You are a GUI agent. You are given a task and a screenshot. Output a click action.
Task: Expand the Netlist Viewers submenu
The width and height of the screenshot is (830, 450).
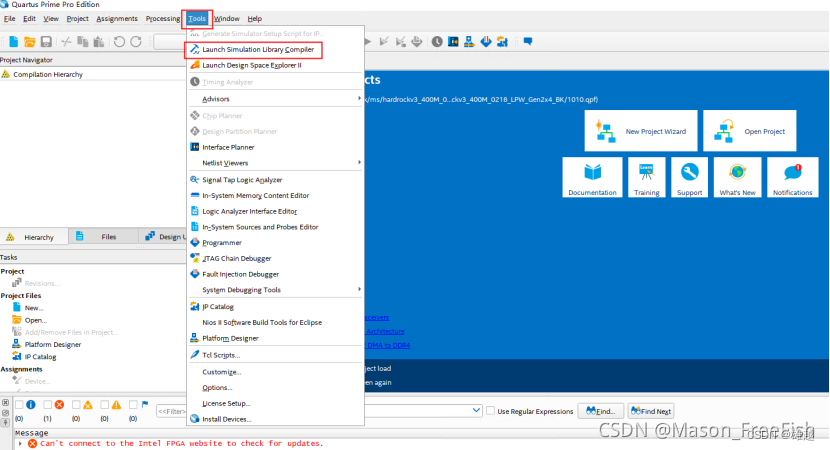[275, 163]
